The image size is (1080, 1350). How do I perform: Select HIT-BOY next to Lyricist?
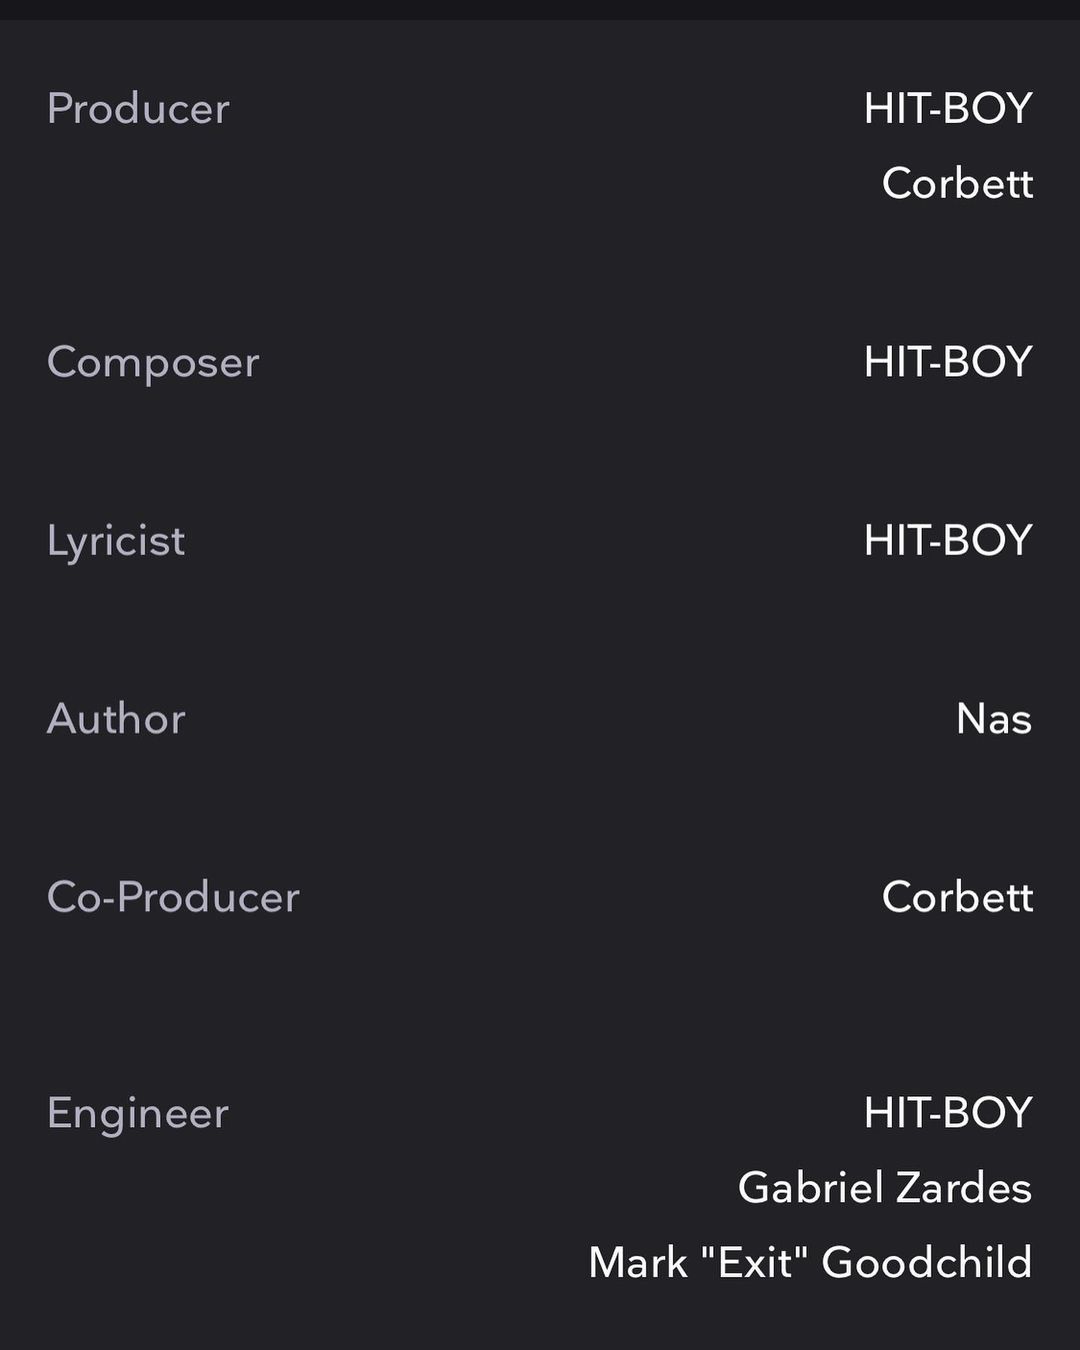(947, 540)
